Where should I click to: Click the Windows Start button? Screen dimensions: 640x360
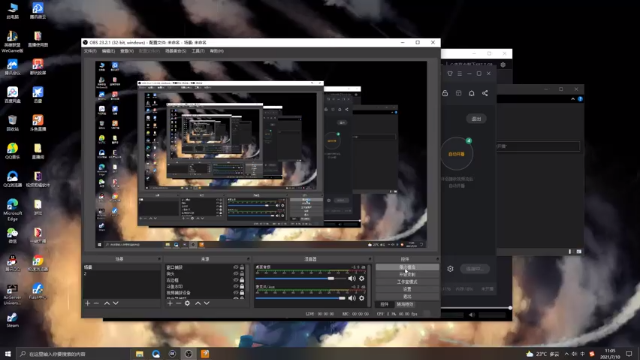(x=8, y=354)
